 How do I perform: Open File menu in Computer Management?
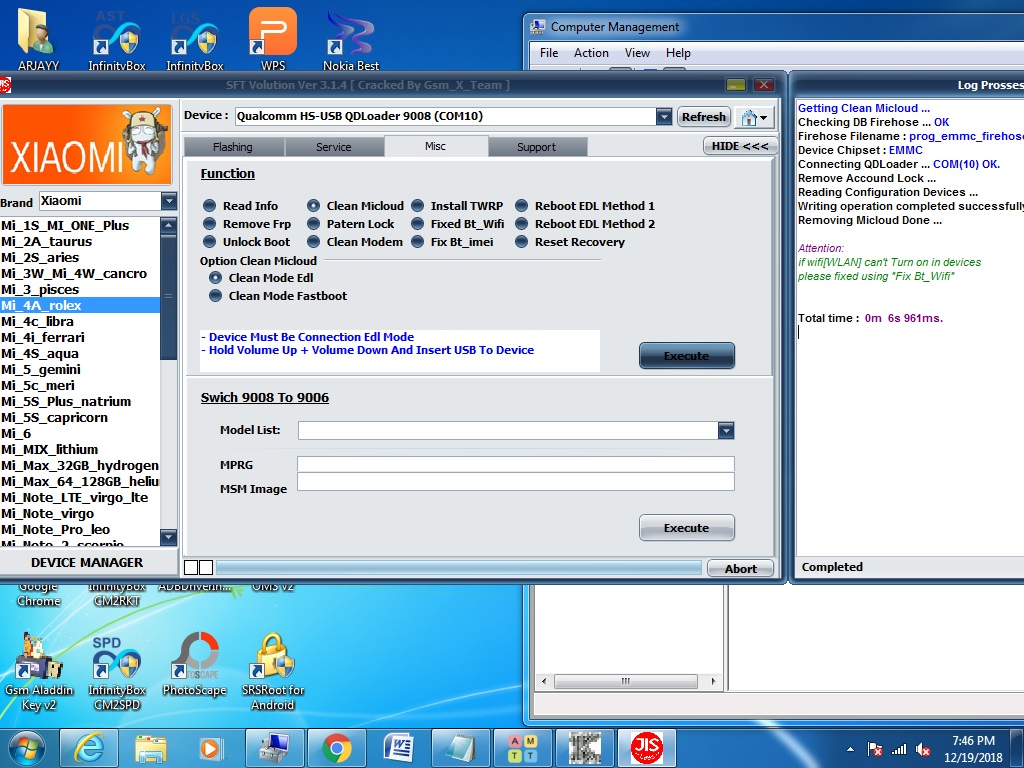549,53
